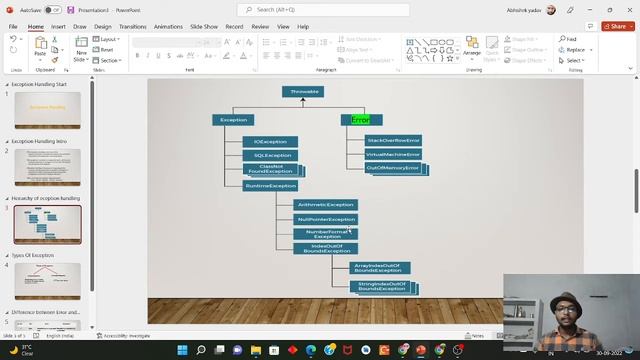Select the Triangle shape in shapes gallery
The width and height of the screenshot is (640, 360).
click(x=410, y=51)
